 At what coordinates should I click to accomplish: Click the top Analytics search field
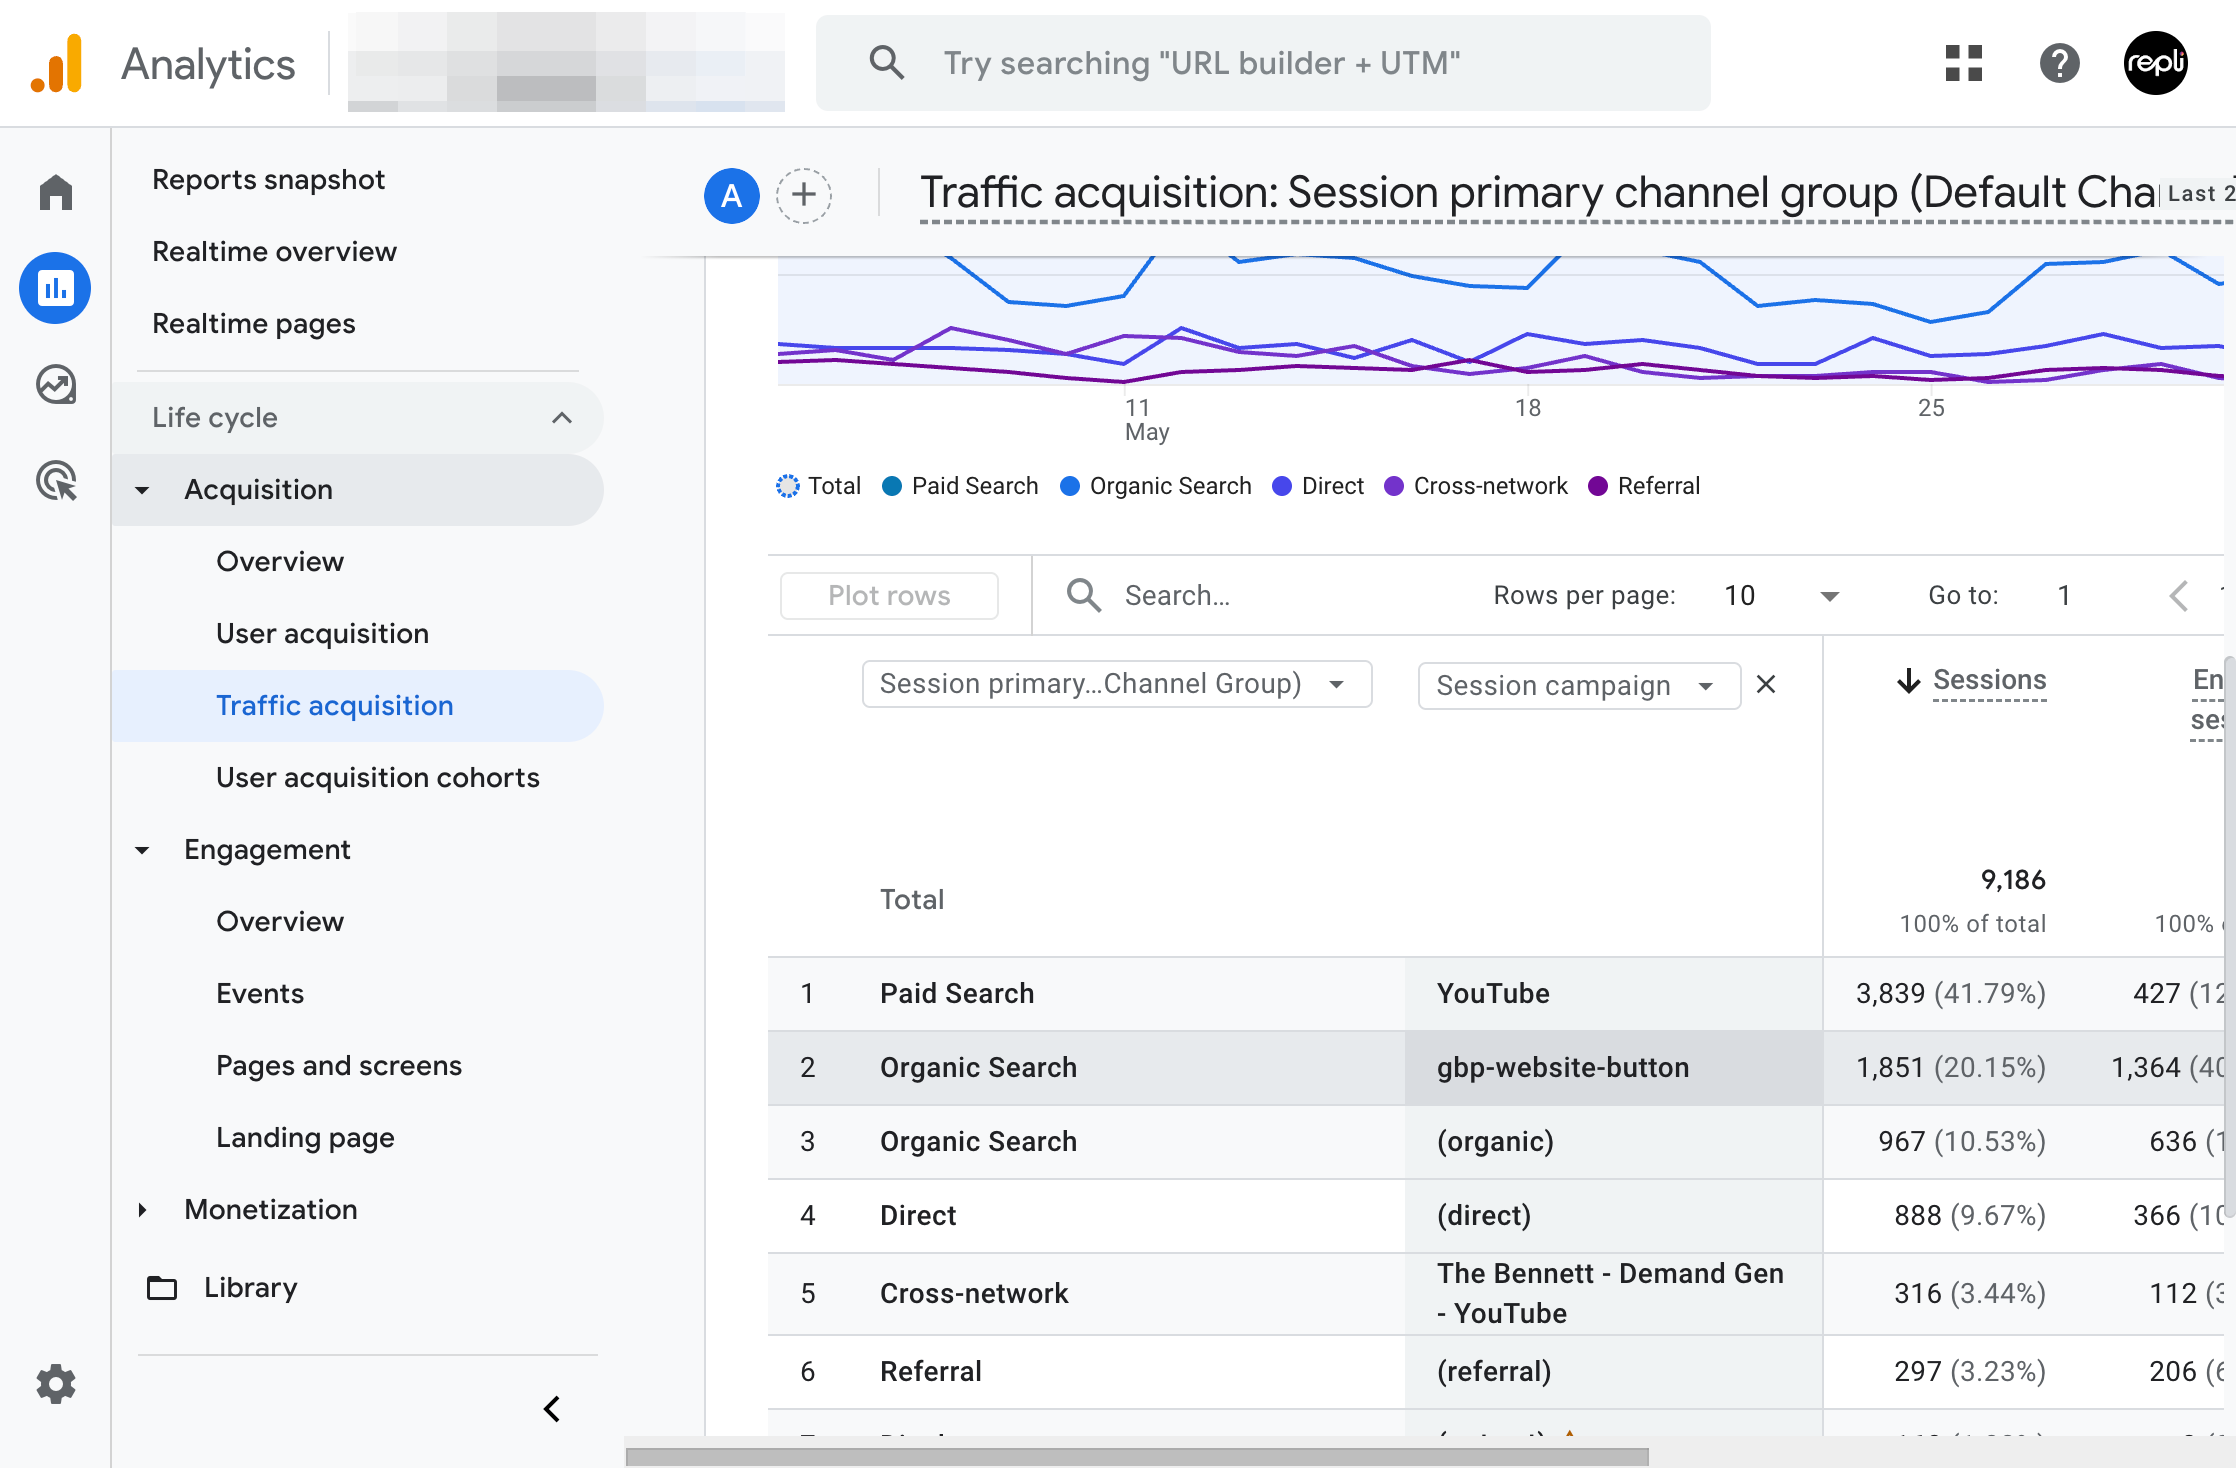tap(1263, 63)
